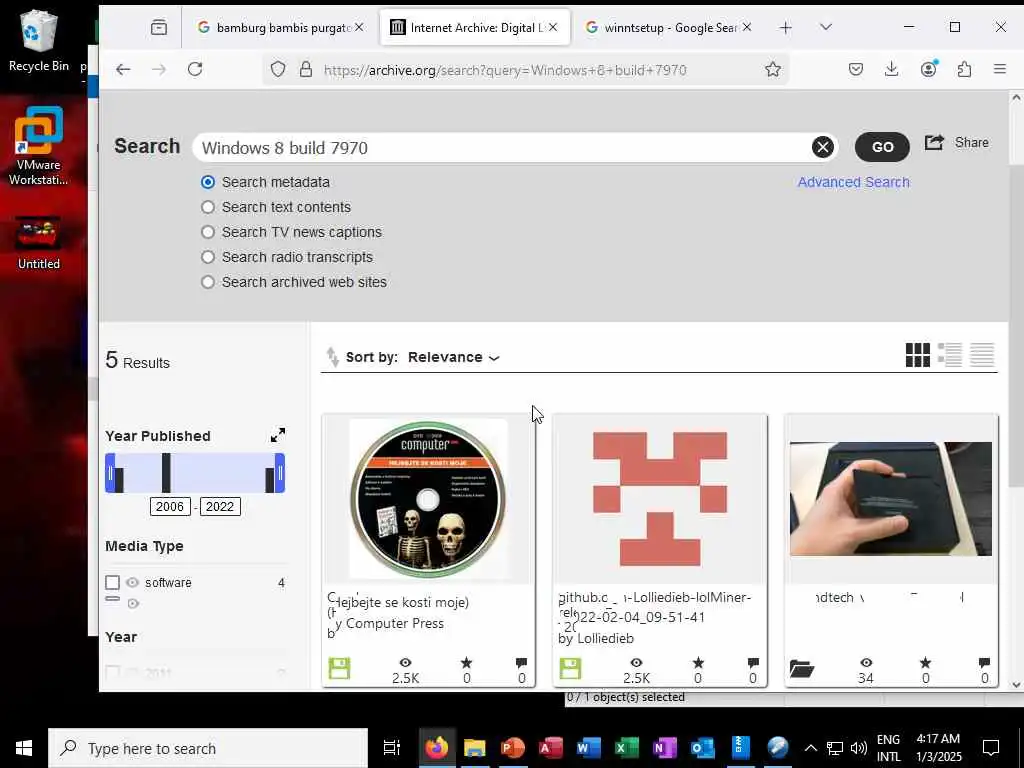Switch to the Internet Archive tab

475,27
